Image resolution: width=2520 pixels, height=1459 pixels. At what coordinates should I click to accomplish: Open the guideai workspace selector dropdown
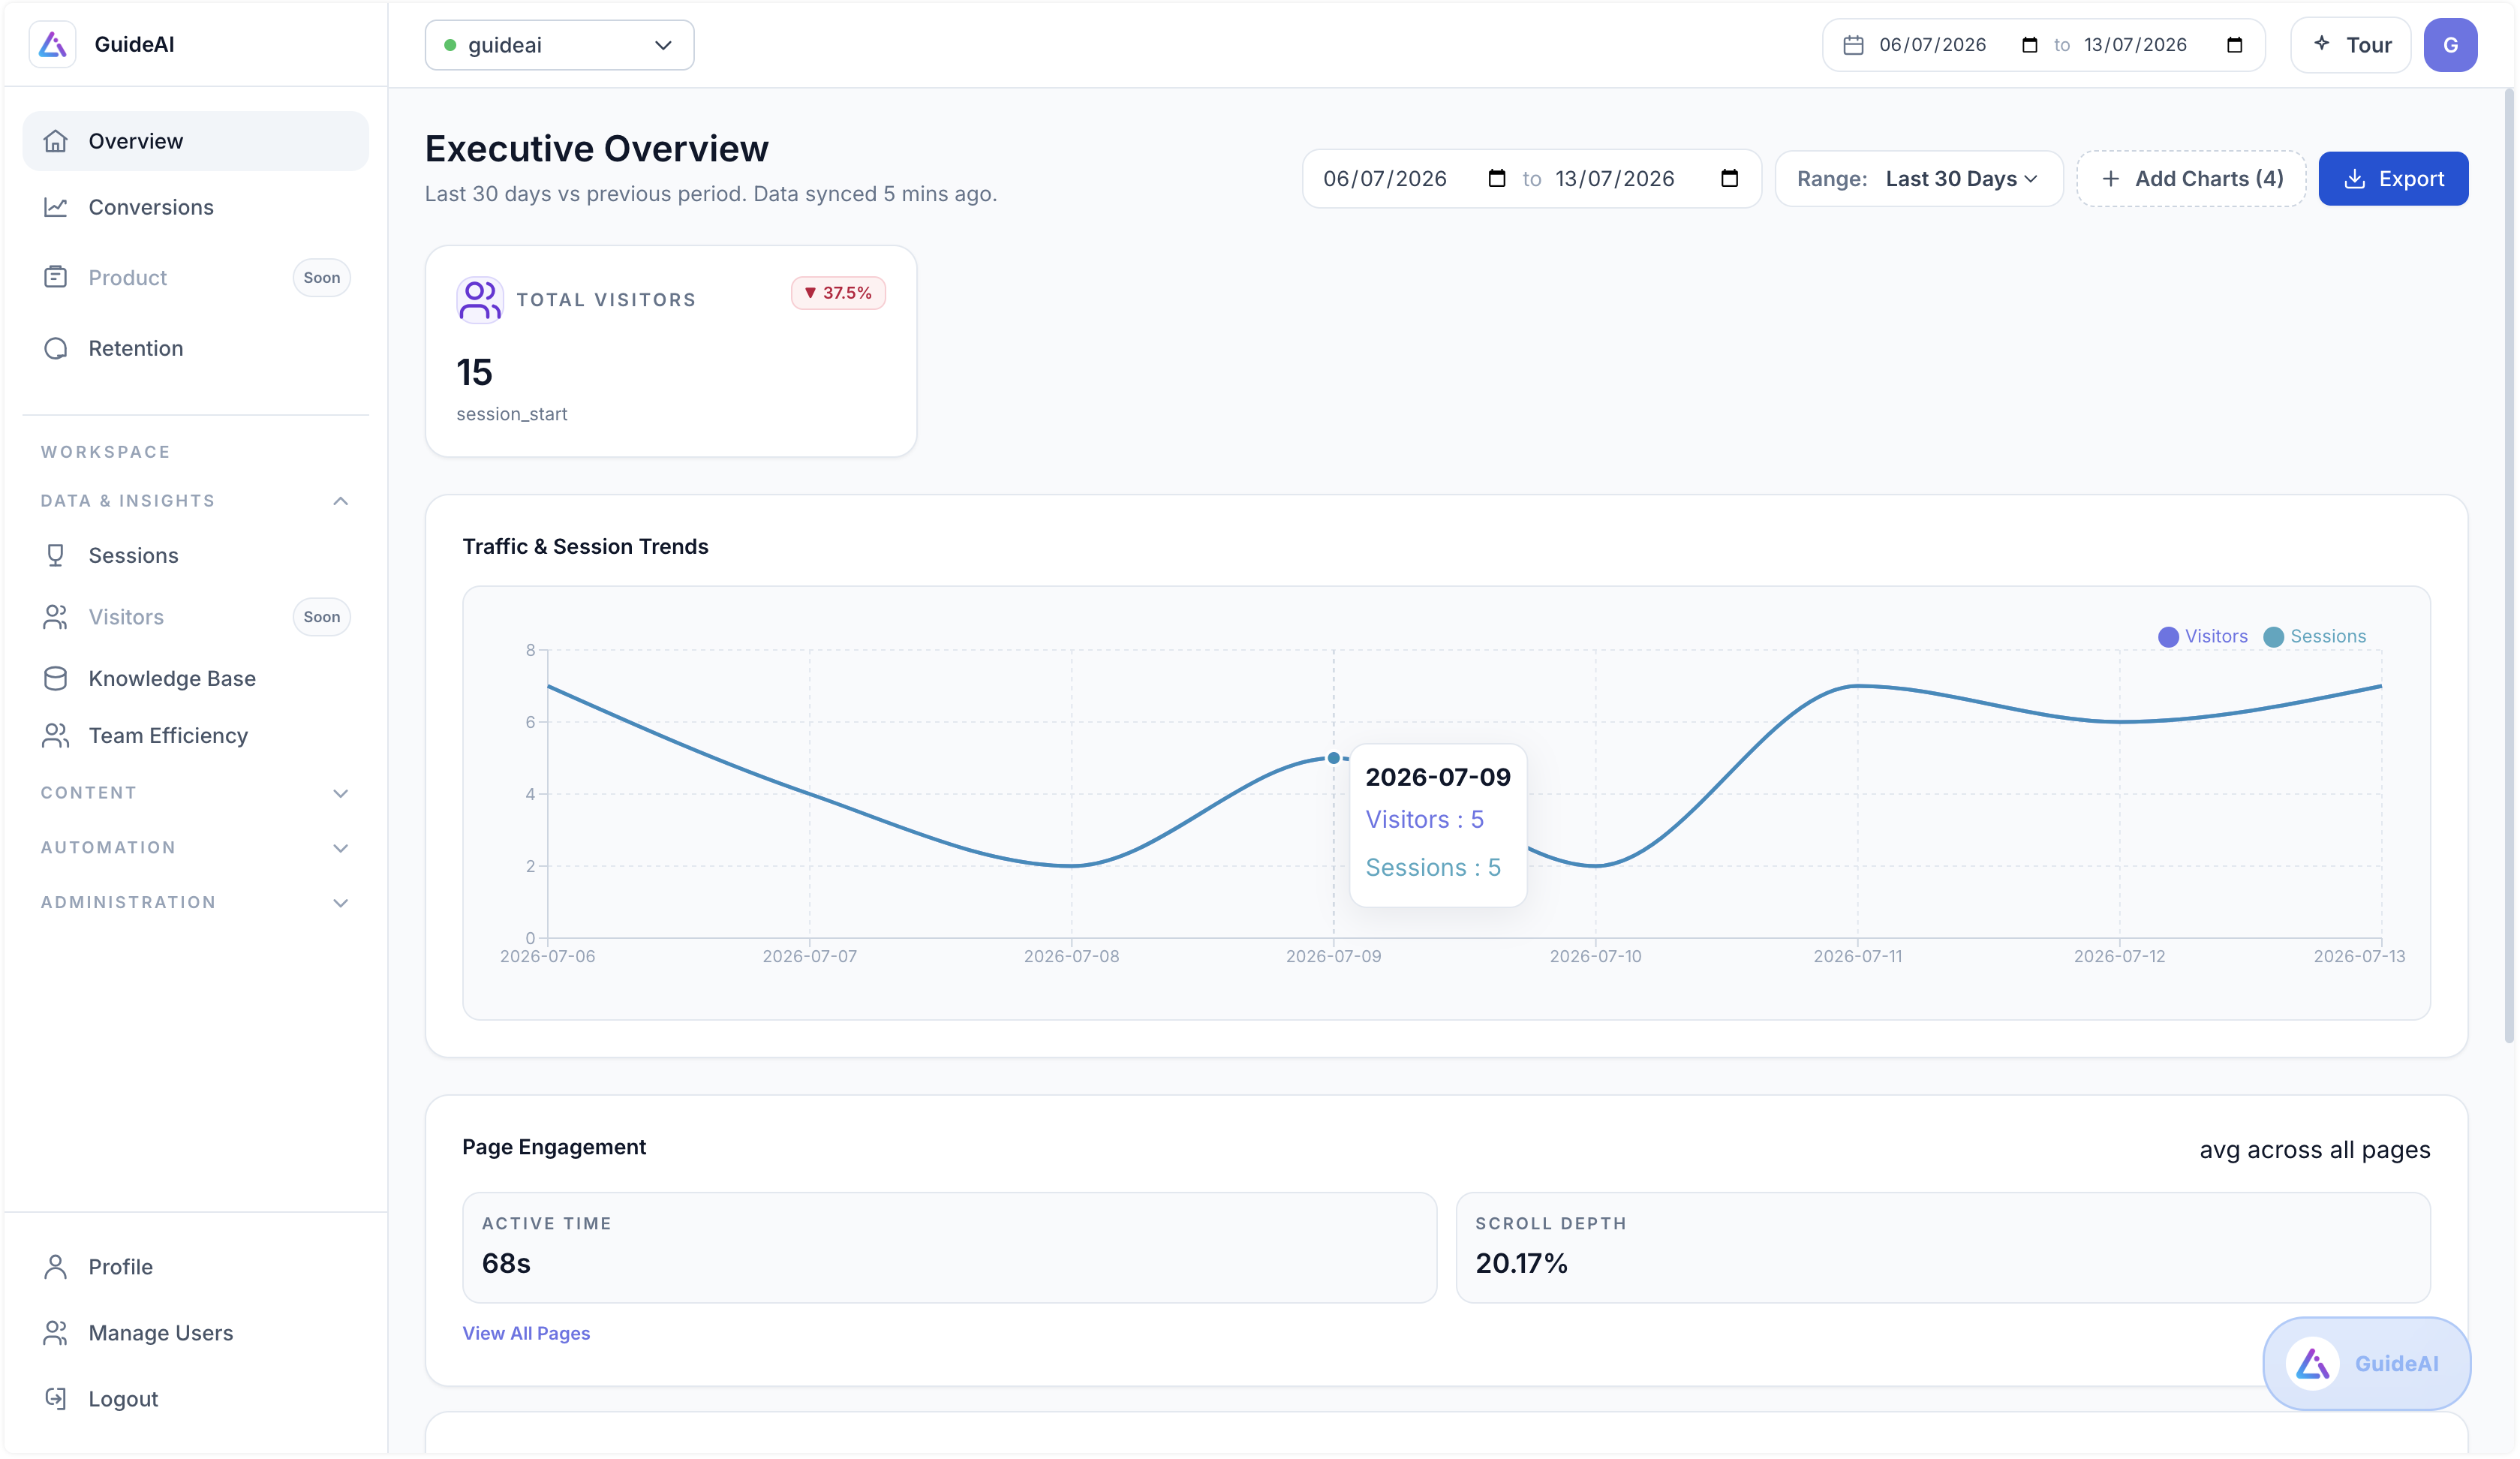pyautogui.click(x=559, y=45)
